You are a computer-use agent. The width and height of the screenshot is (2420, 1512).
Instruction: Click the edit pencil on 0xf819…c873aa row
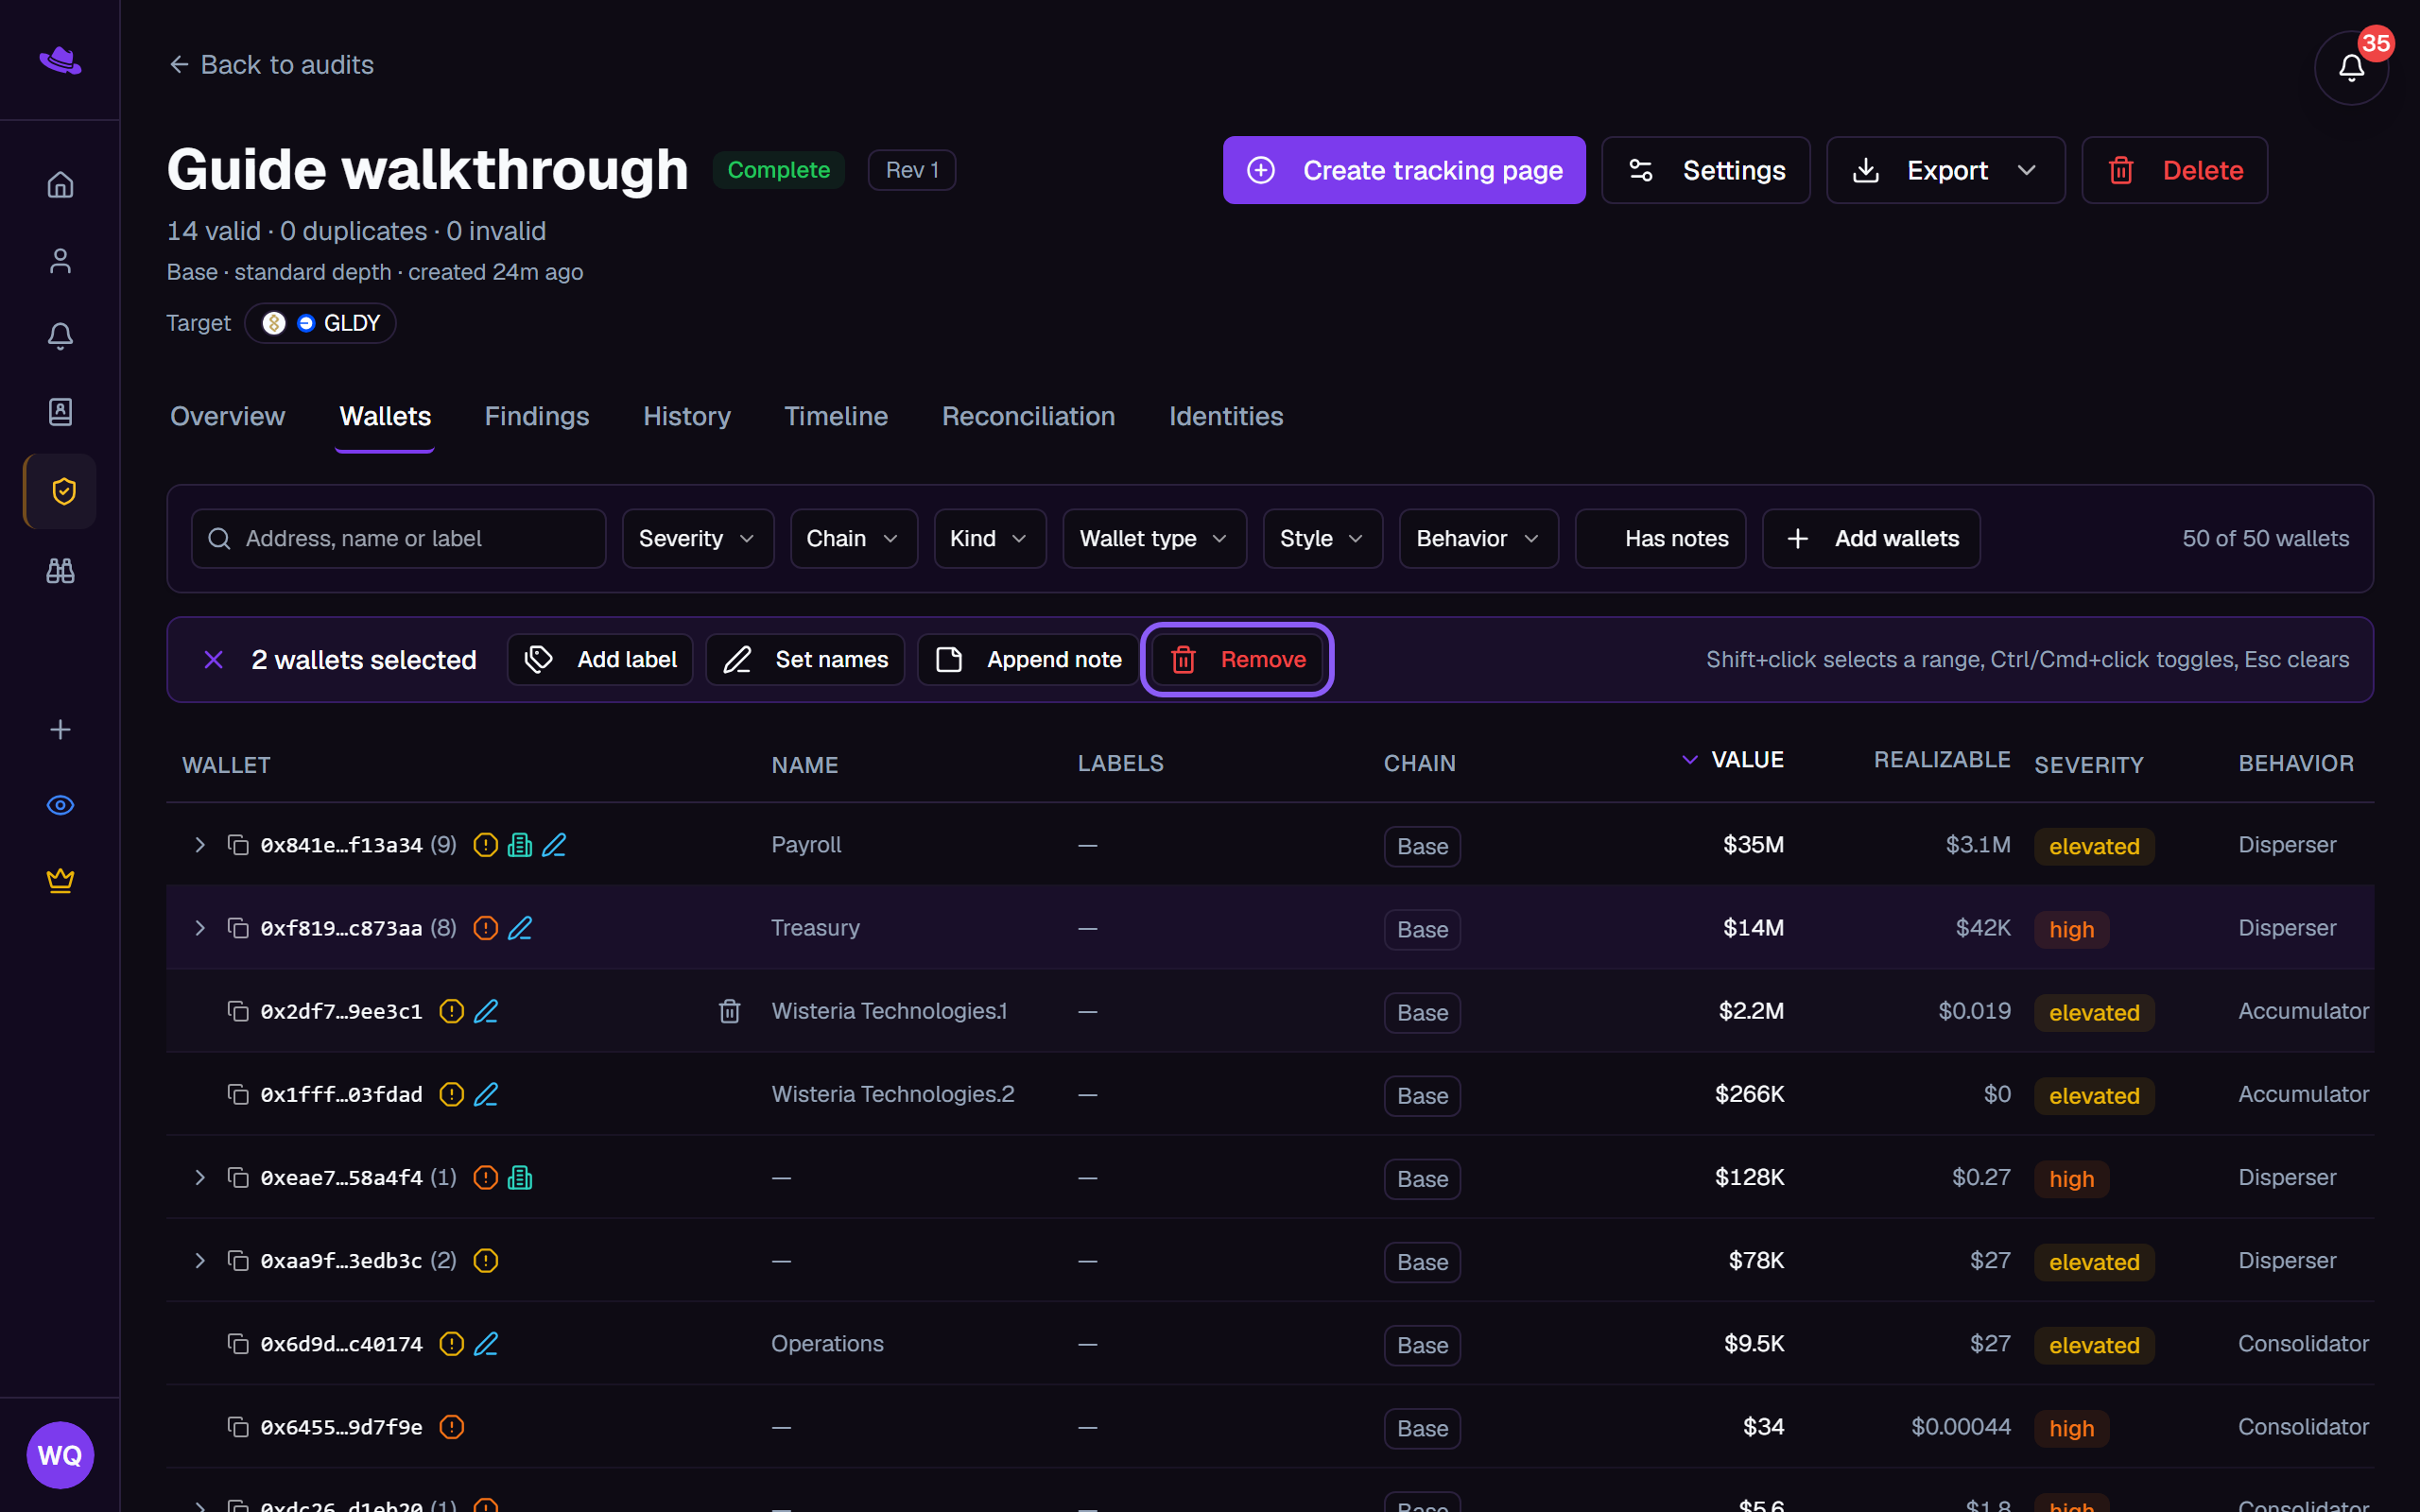pos(520,928)
